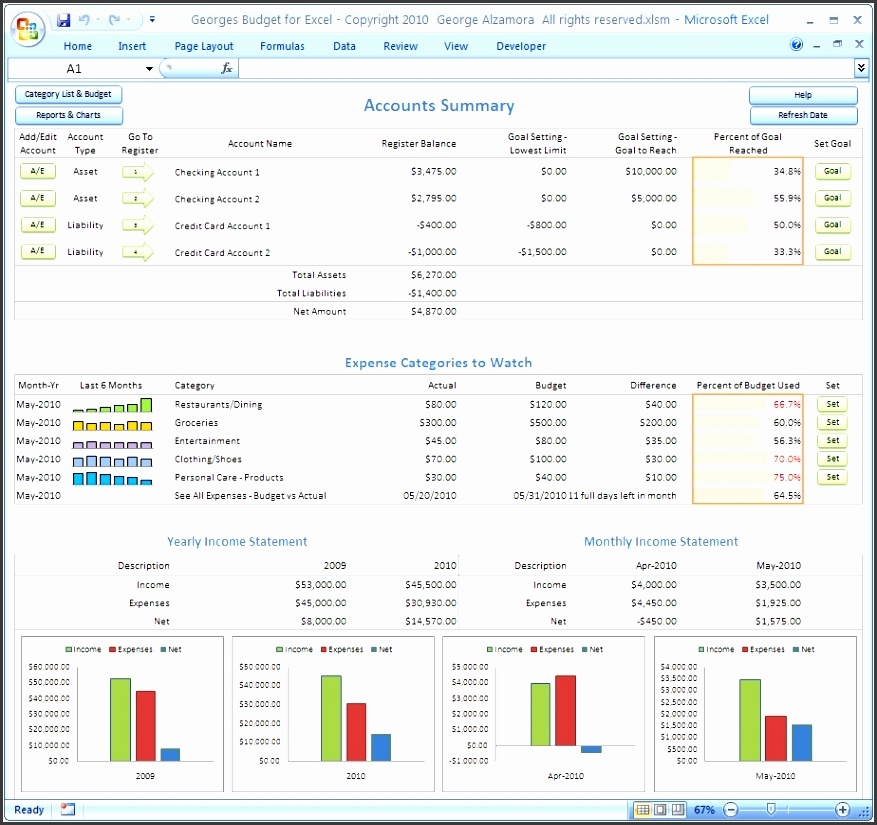Click Set button for Clothing/Shoes
Viewport: 877px width, 825px height.
click(x=833, y=459)
